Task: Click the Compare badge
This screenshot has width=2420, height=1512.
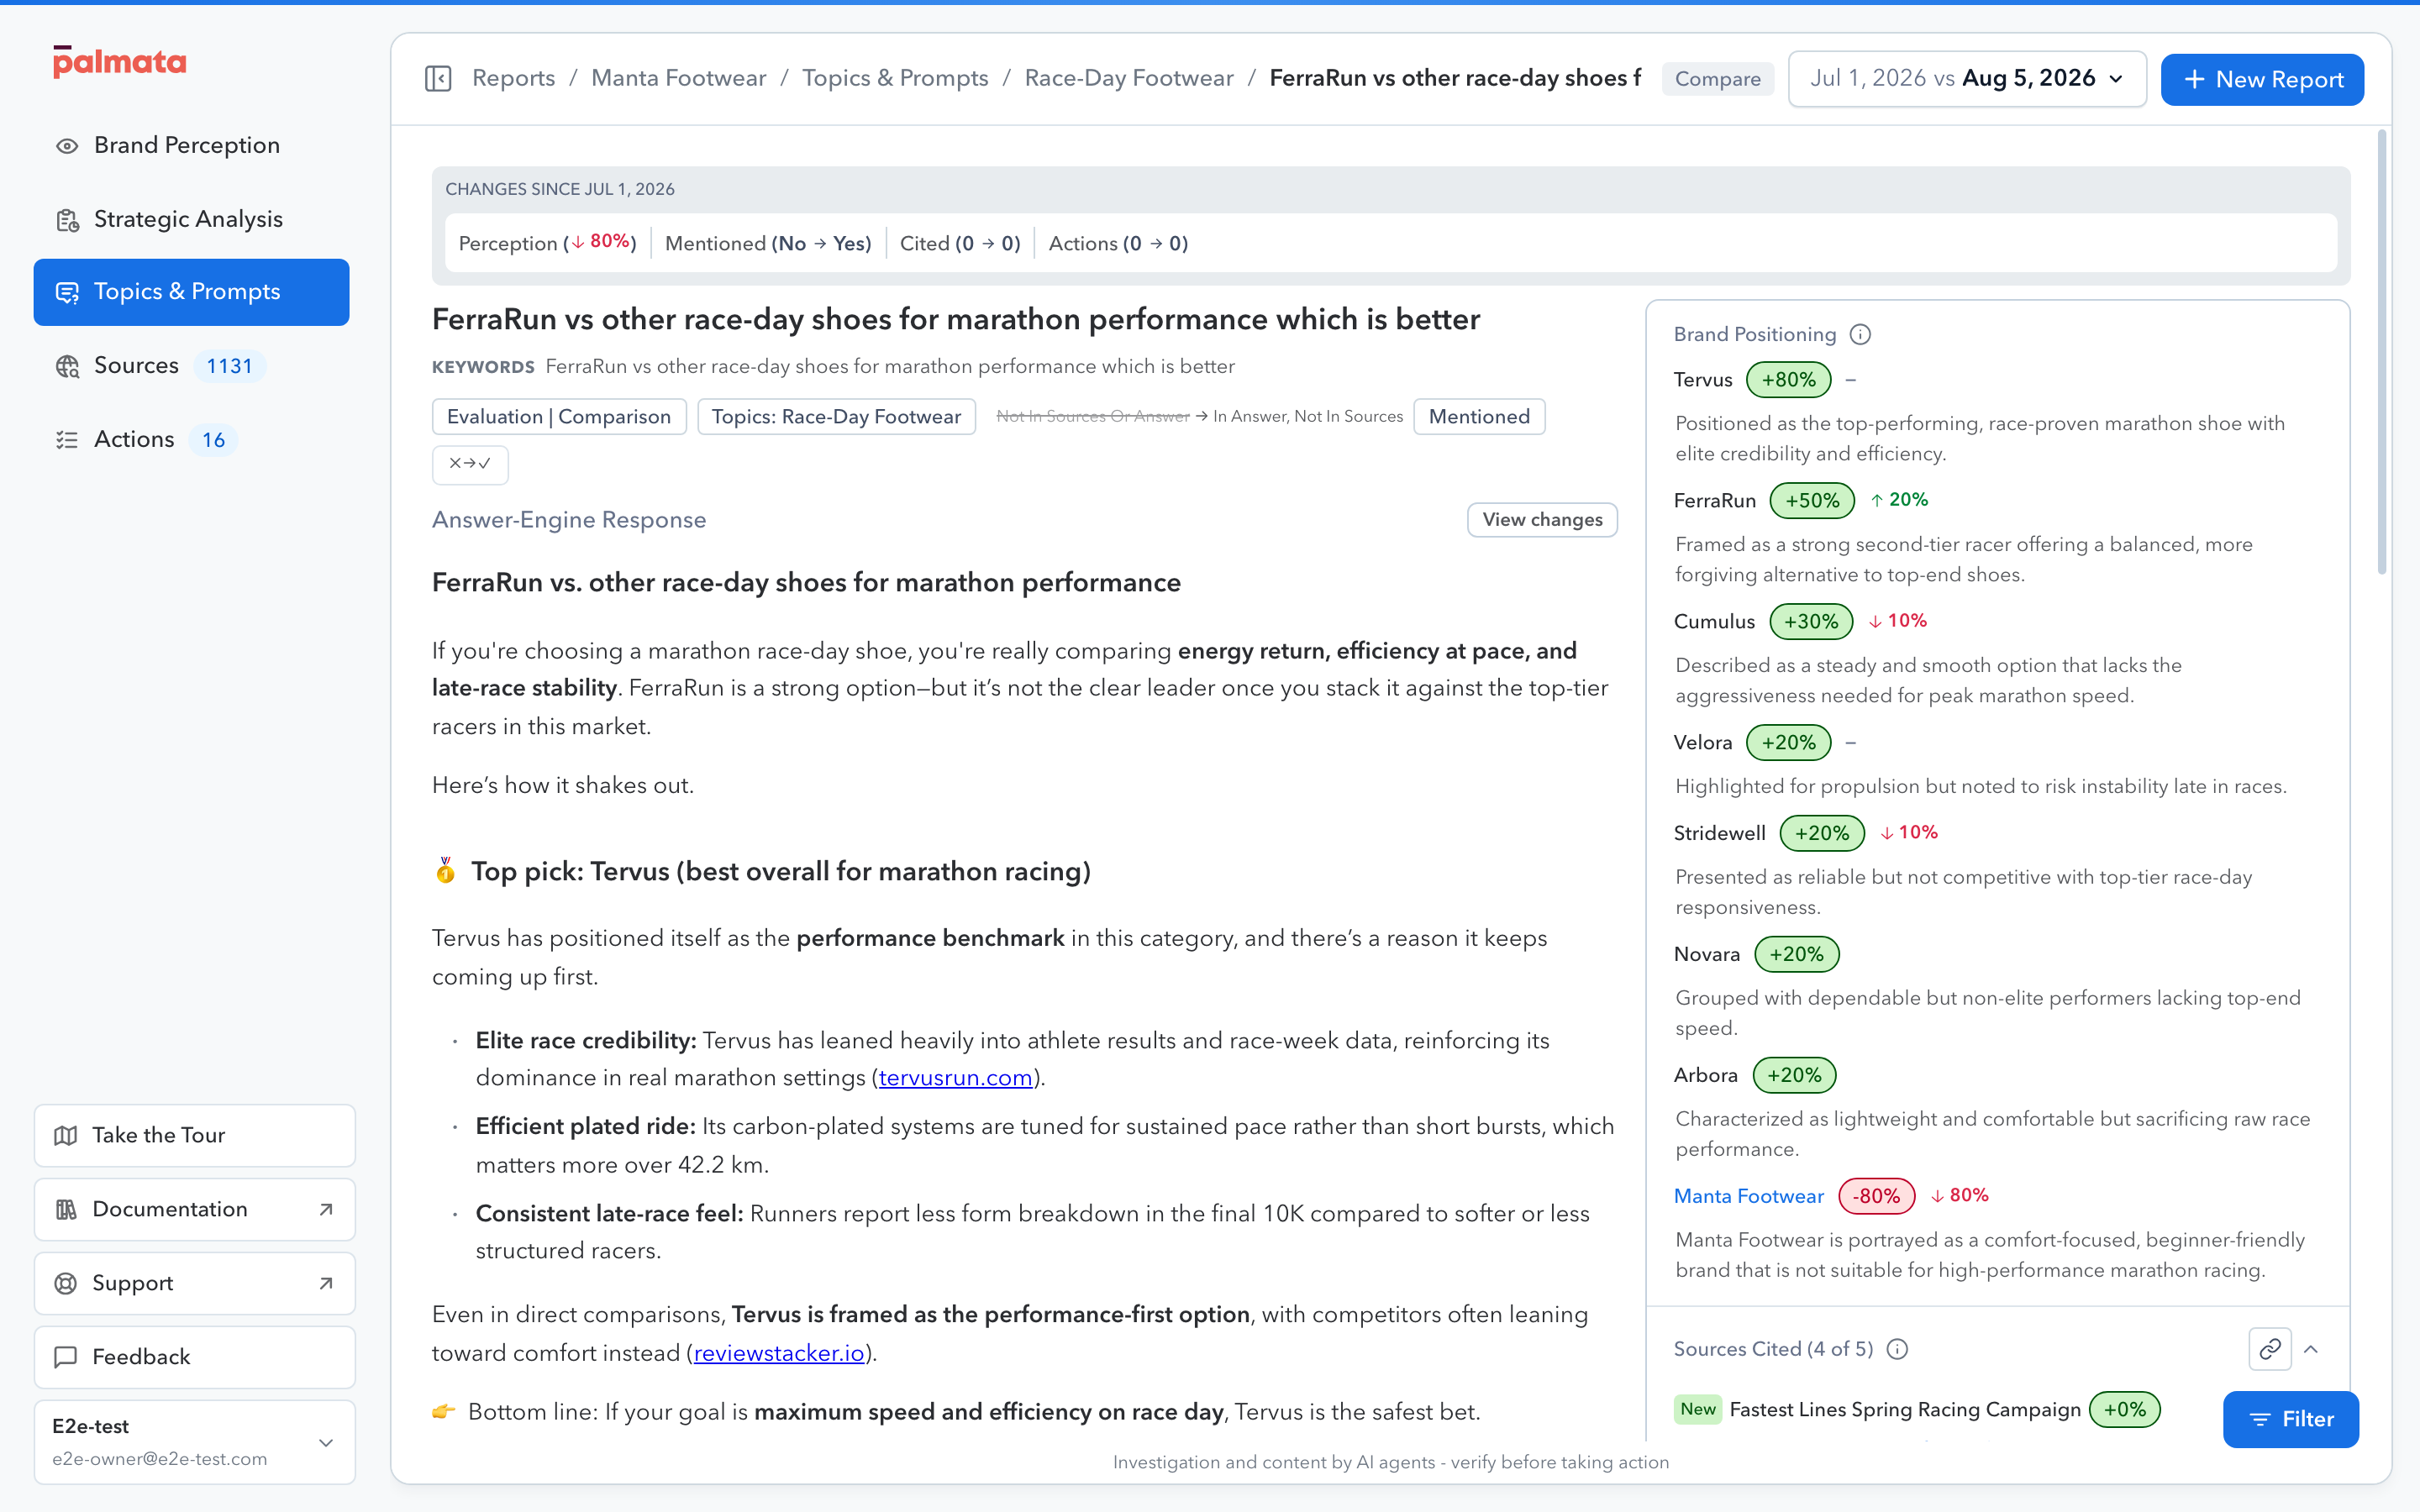Action: click(1717, 79)
